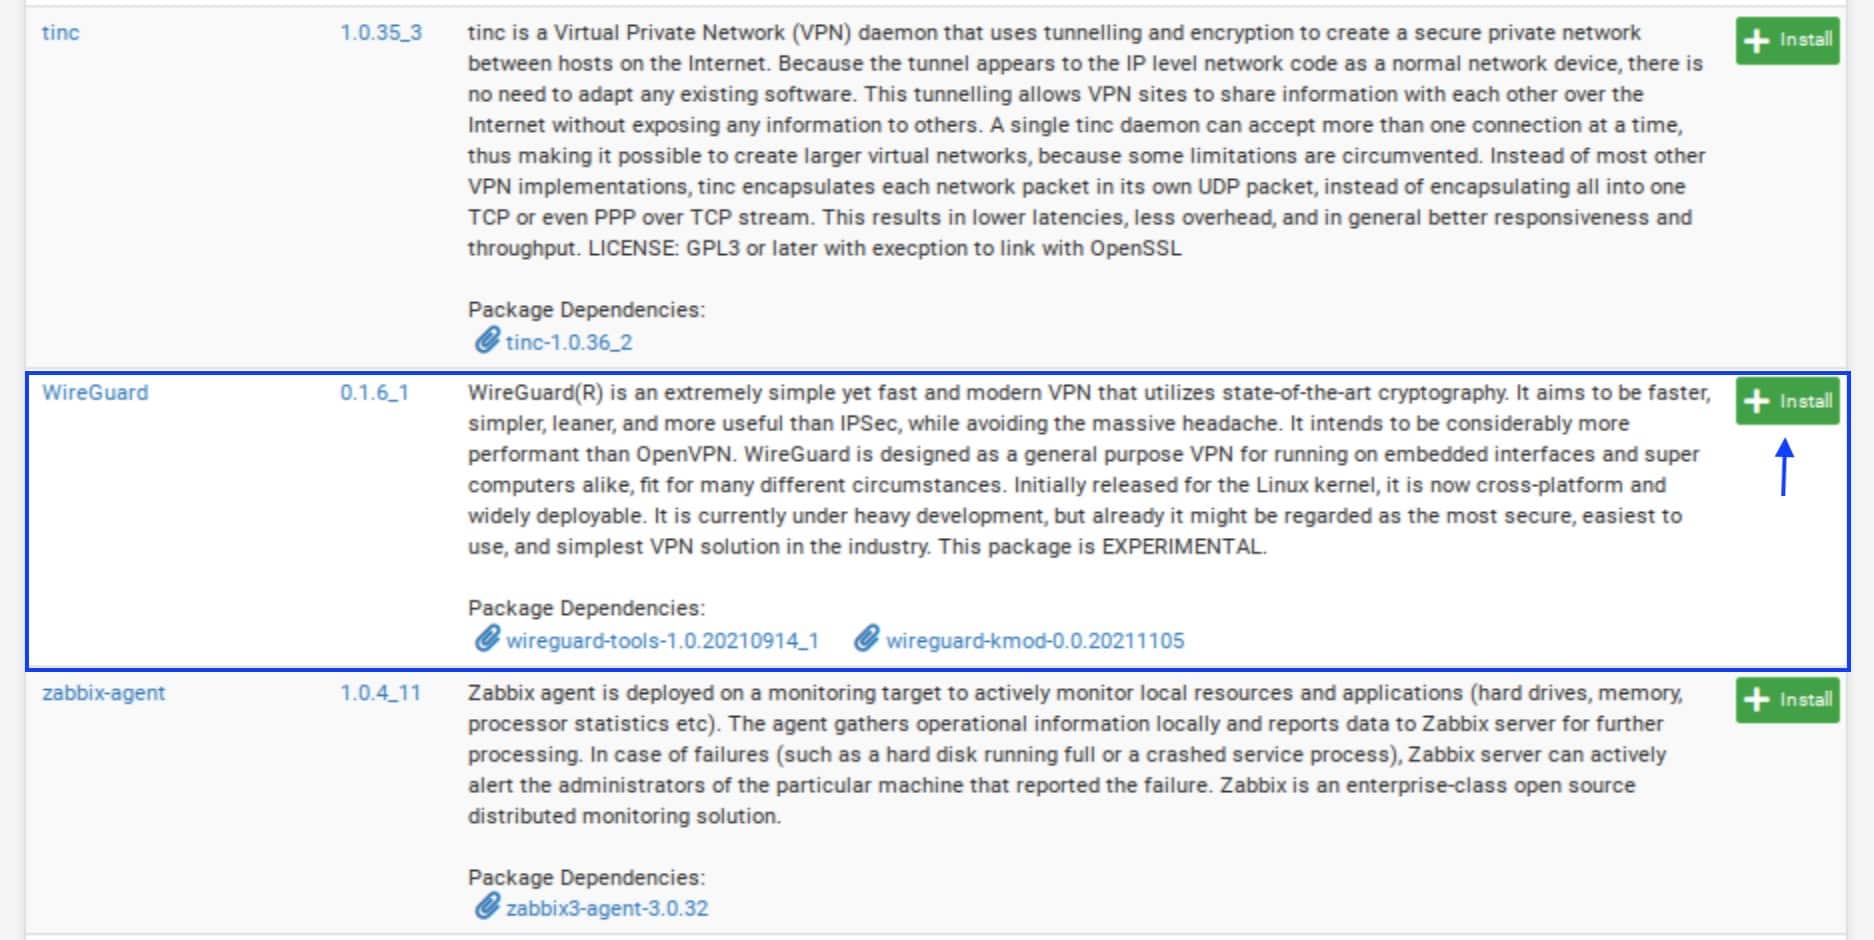Click the paperclip icon beside zabbix3-agent-3.0.32
This screenshot has width=1874, height=940.
point(486,907)
